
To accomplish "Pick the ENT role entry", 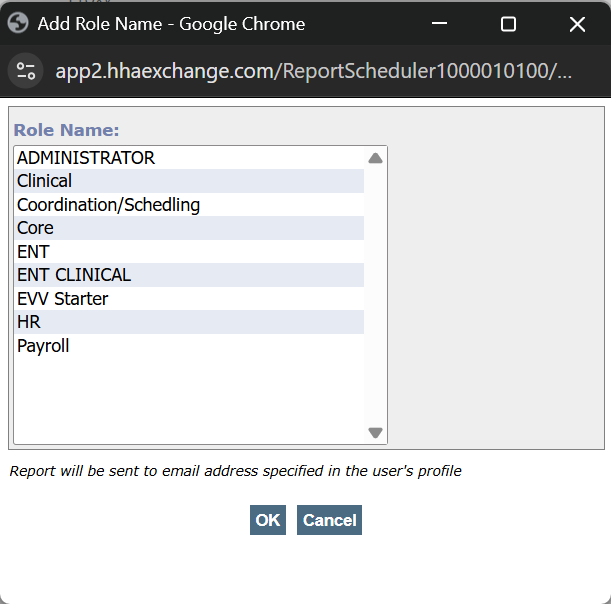I will 33,252.
